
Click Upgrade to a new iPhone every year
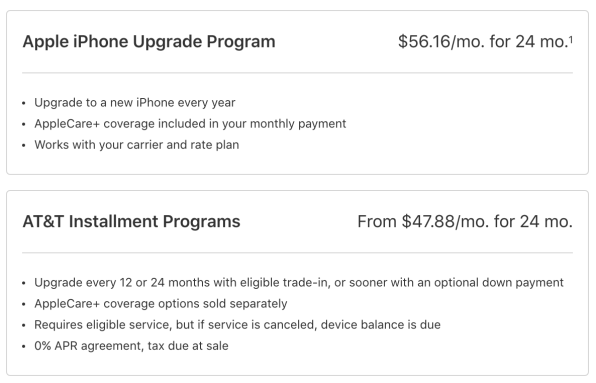135,103
